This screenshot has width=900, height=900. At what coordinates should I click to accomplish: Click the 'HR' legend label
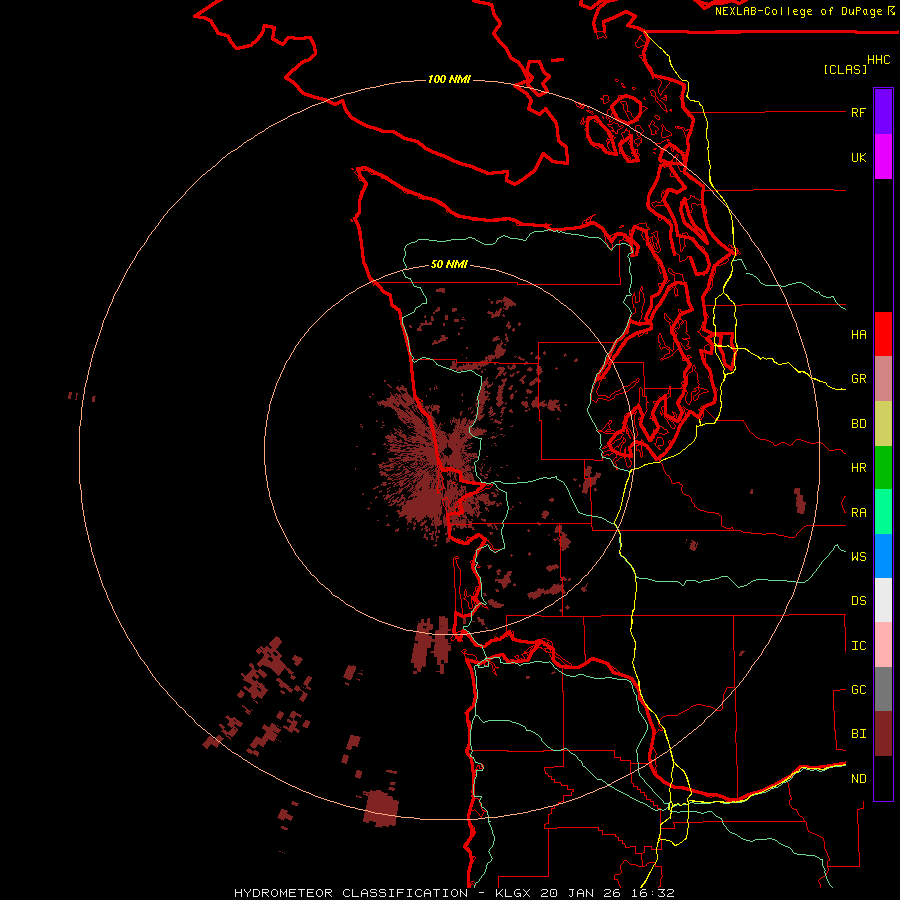[858, 468]
